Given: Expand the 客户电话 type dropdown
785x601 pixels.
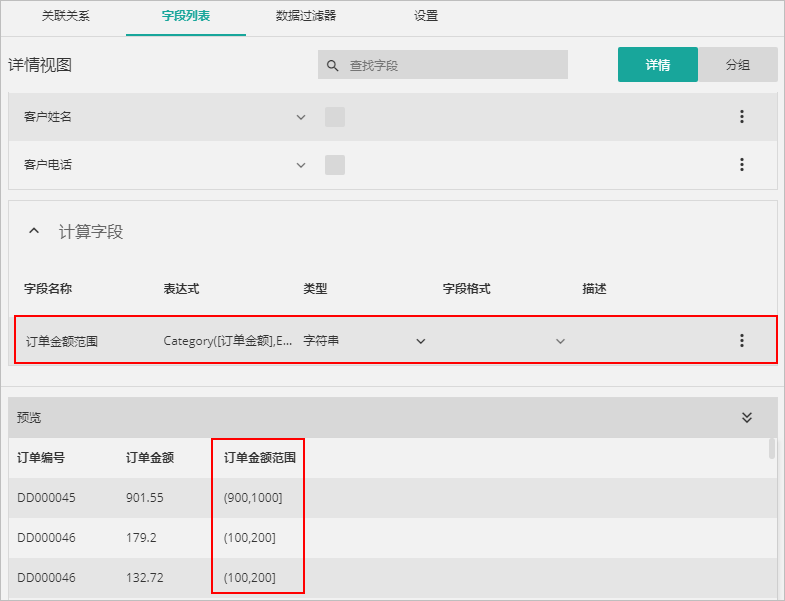Looking at the screenshot, I should pos(301,165).
